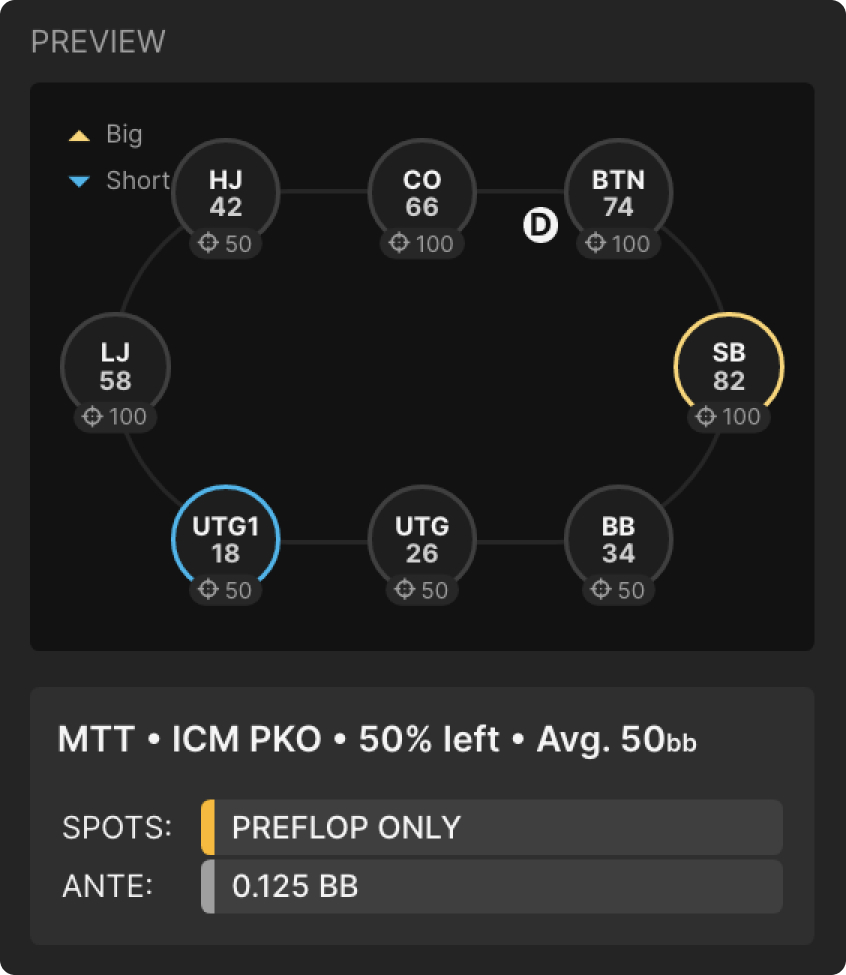The width and height of the screenshot is (846, 975).
Task: Click the bounty icon under BB seat
Action: (x=601, y=590)
